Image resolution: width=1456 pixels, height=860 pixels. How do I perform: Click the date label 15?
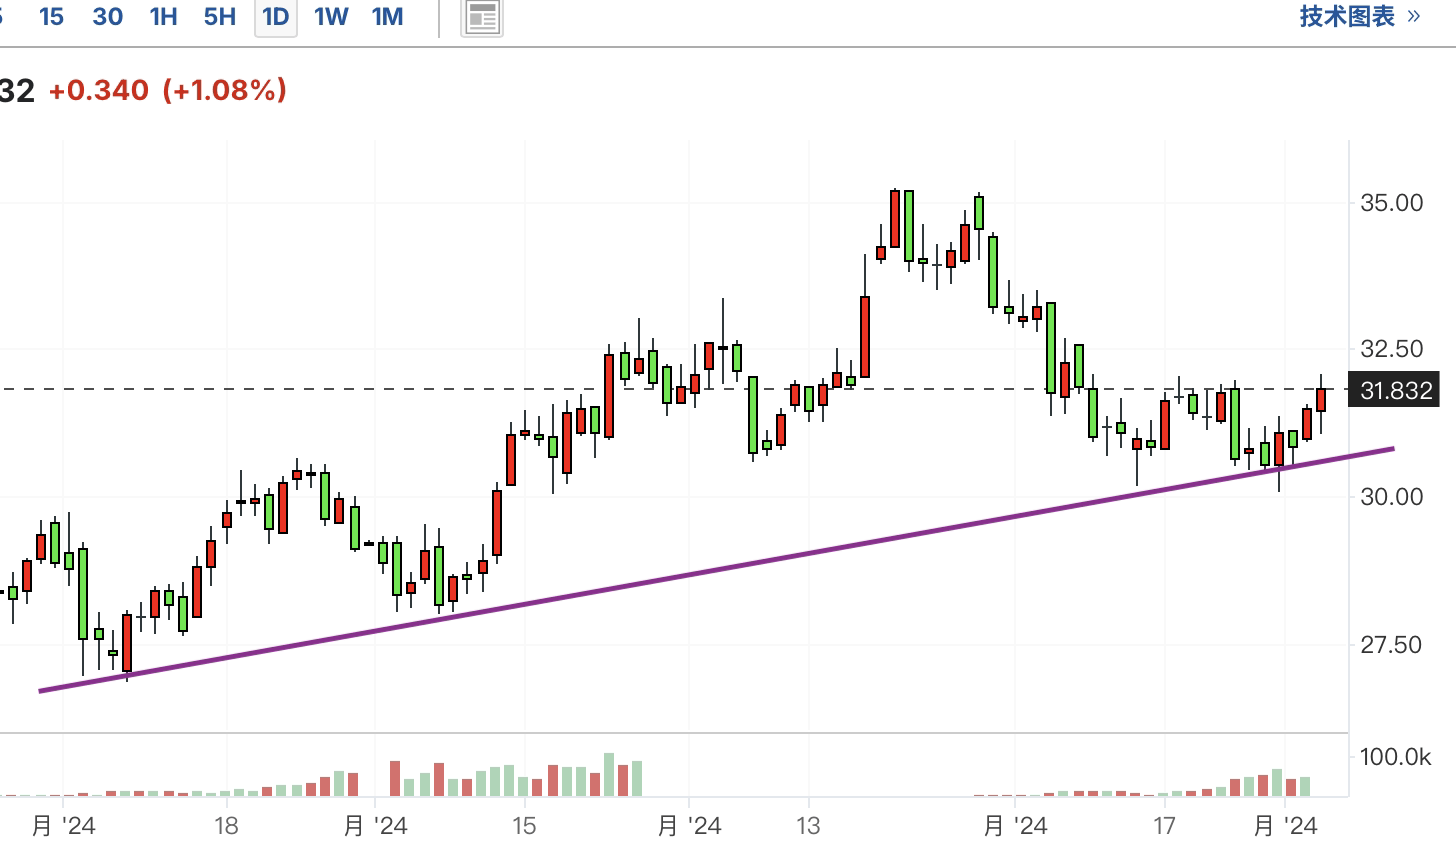pyautogui.click(x=524, y=826)
